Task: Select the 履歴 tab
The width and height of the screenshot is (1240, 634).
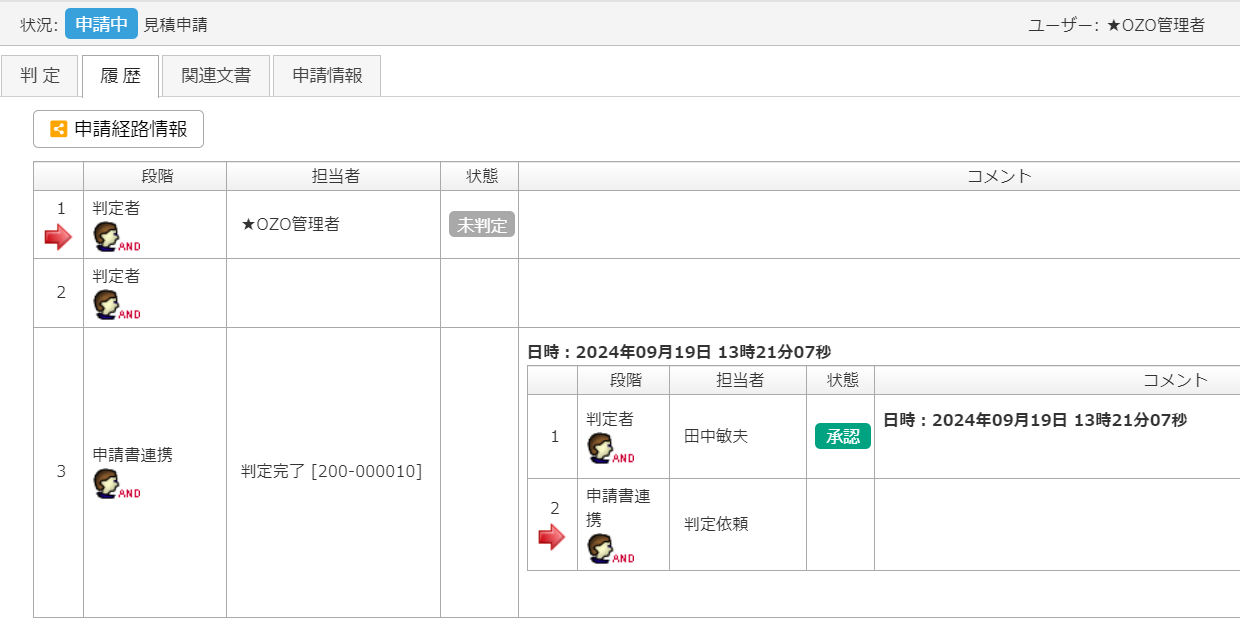Action: 121,76
